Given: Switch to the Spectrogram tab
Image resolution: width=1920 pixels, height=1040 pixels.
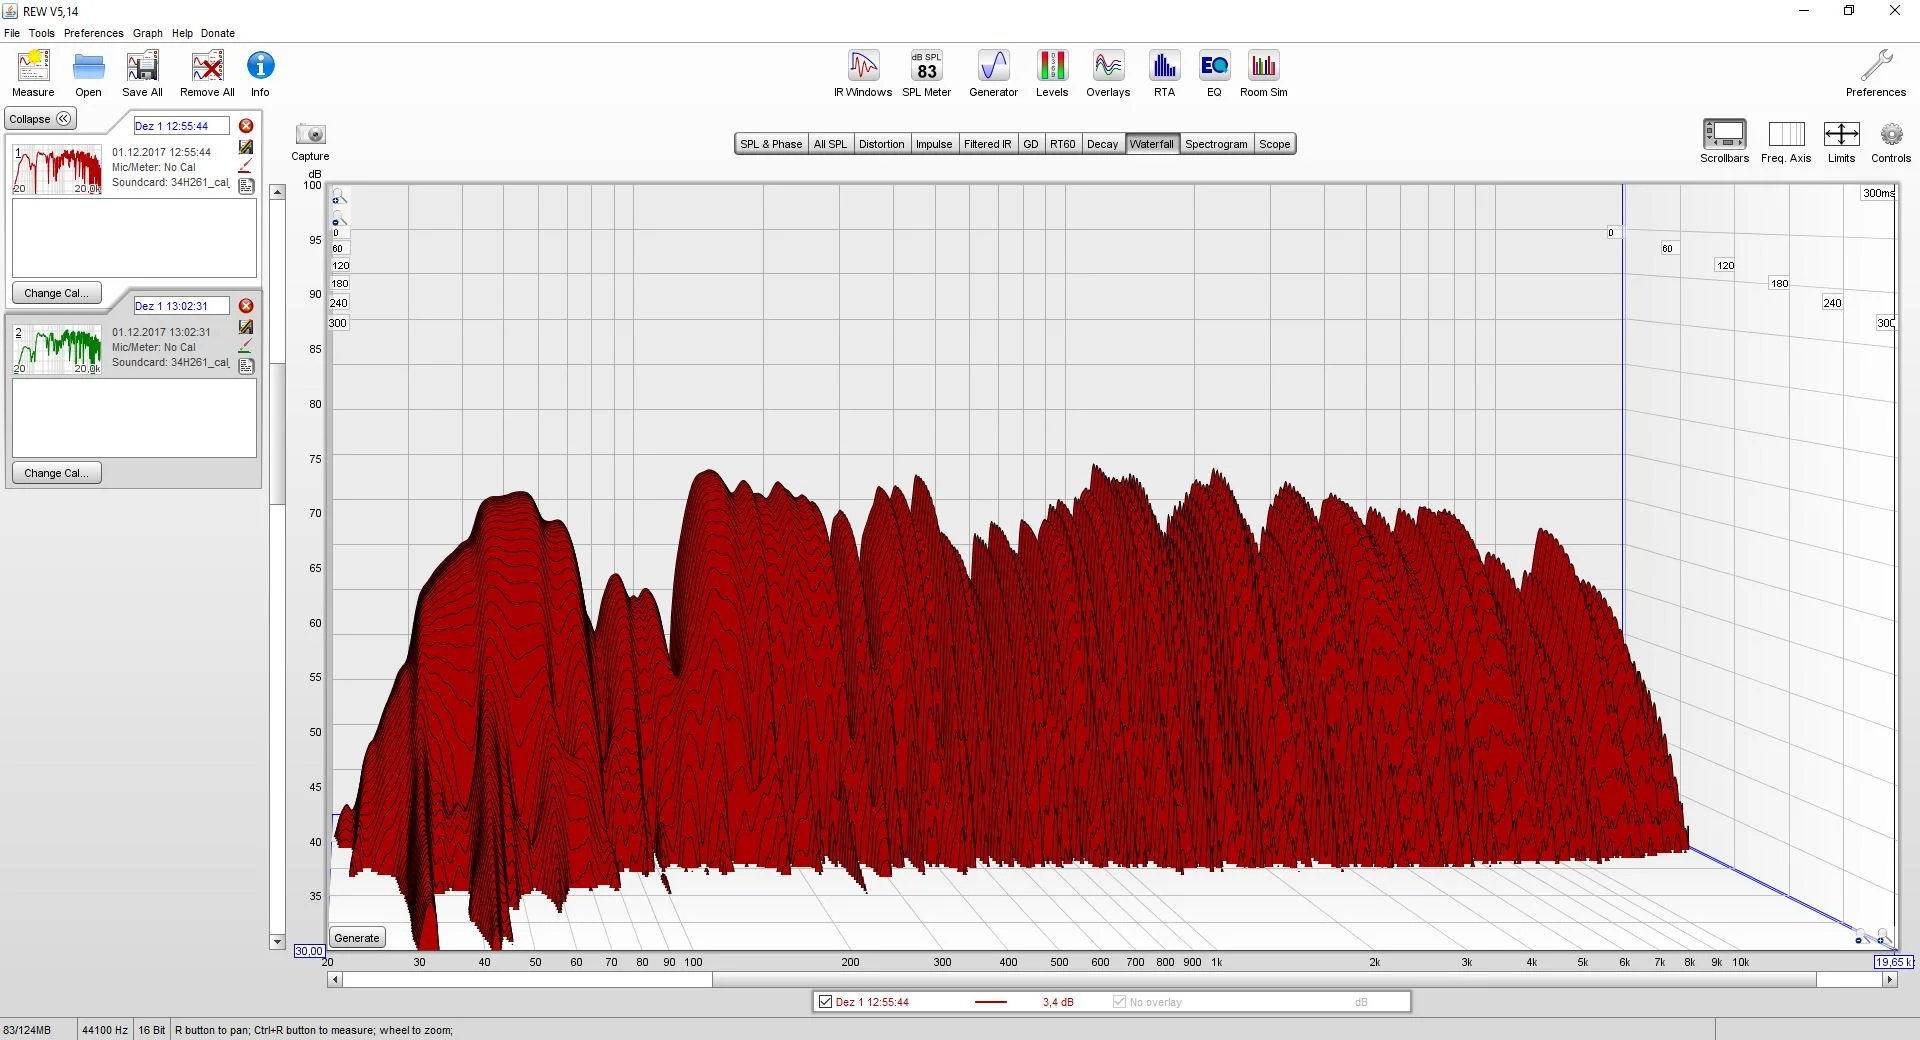Looking at the screenshot, I should [x=1216, y=144].
